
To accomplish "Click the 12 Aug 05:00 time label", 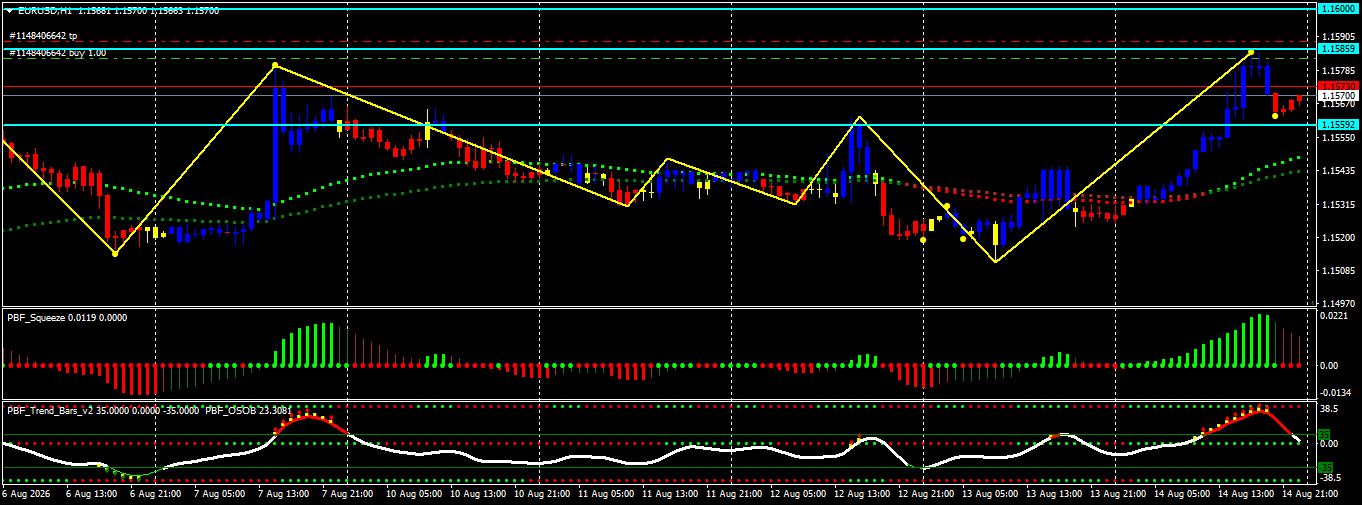I will [x=796, y=494].
